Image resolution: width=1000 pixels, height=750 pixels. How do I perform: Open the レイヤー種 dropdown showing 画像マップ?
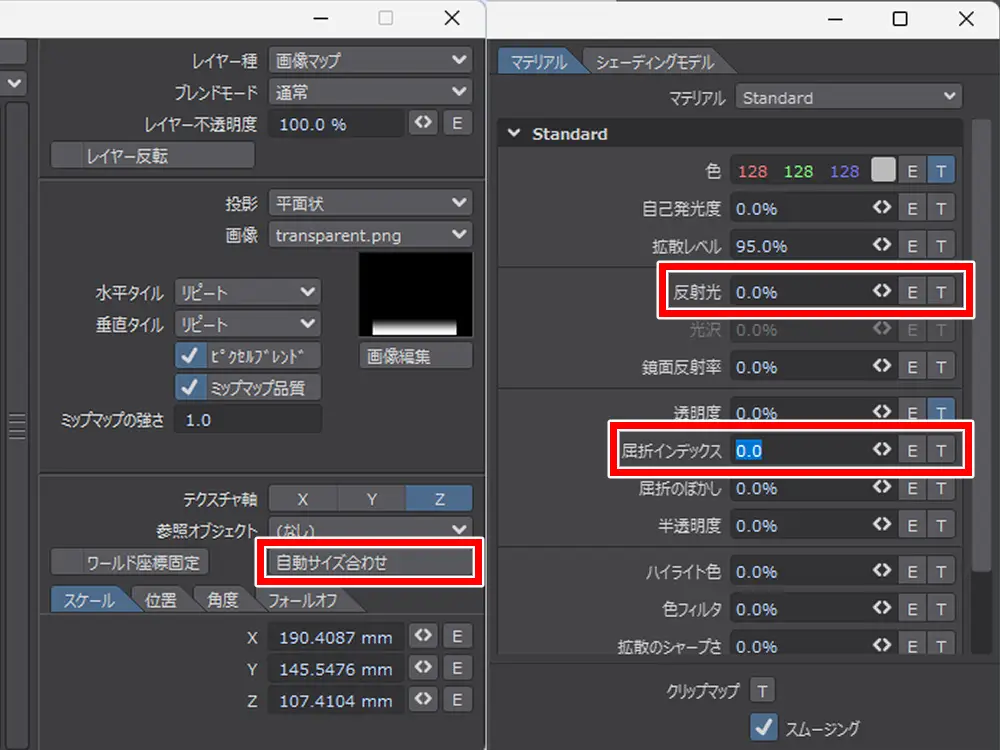[371, 61]
